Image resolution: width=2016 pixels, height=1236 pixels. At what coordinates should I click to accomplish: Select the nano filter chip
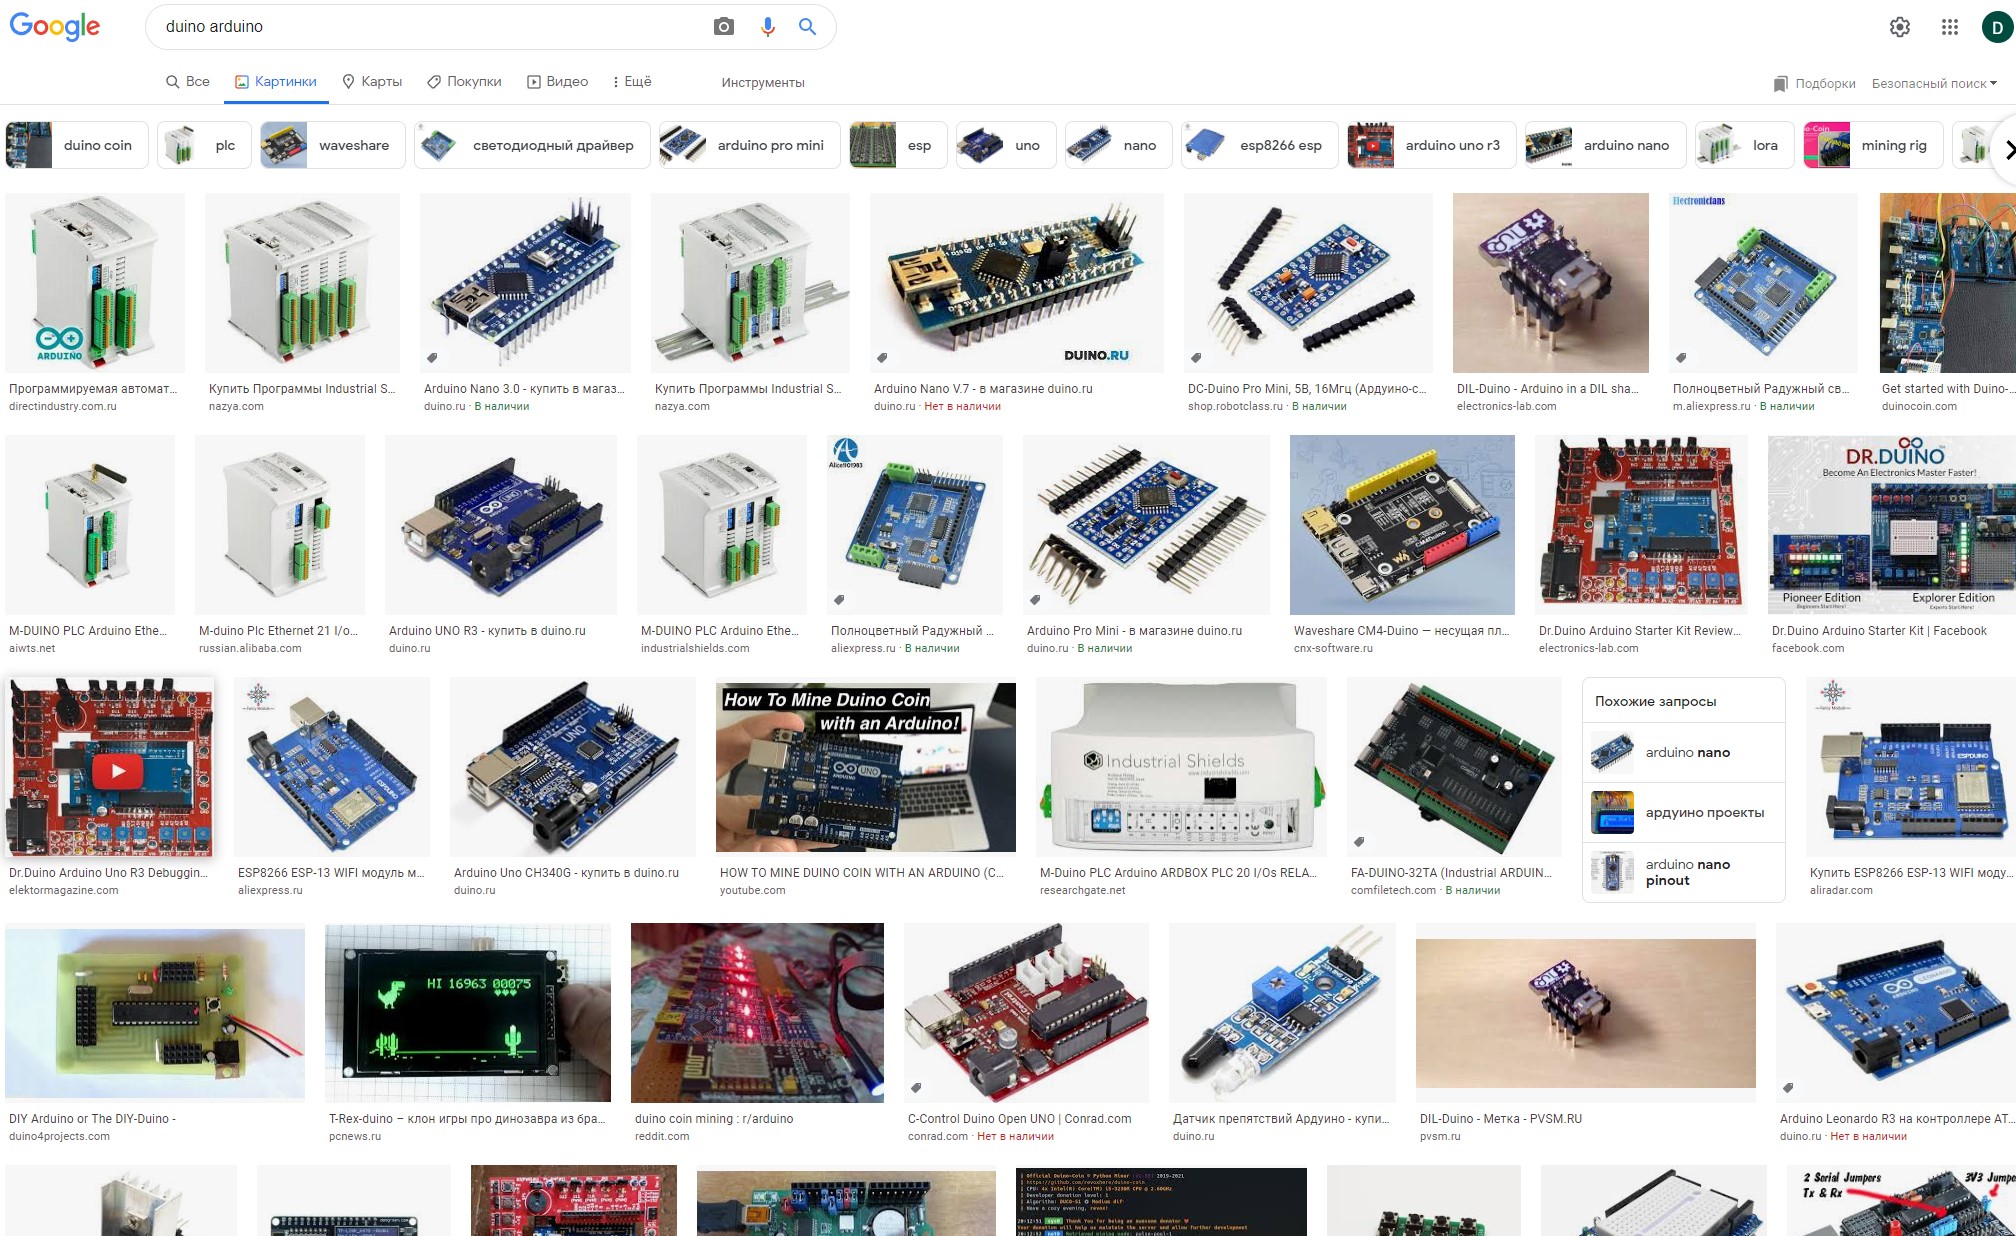click(x=1118, y=145)
